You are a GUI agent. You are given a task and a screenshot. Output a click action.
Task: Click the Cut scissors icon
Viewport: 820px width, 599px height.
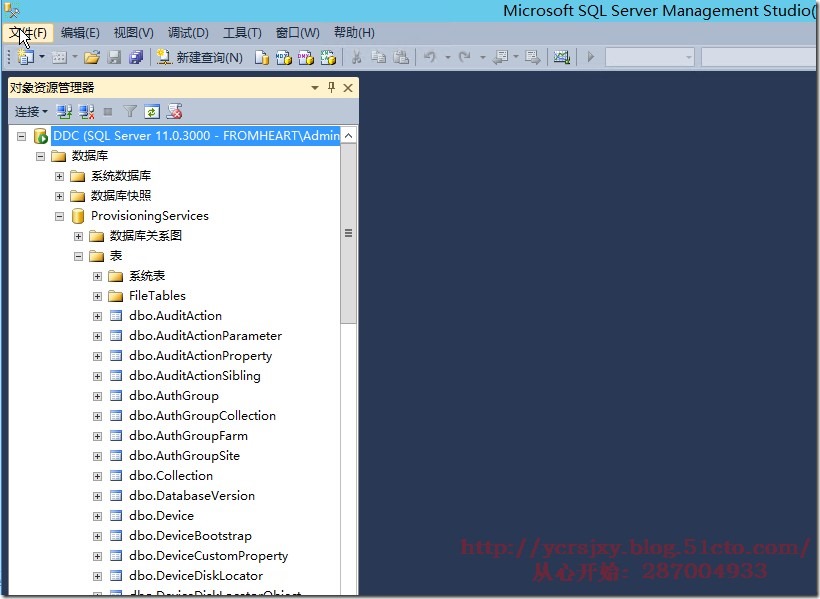pos(357,57)
